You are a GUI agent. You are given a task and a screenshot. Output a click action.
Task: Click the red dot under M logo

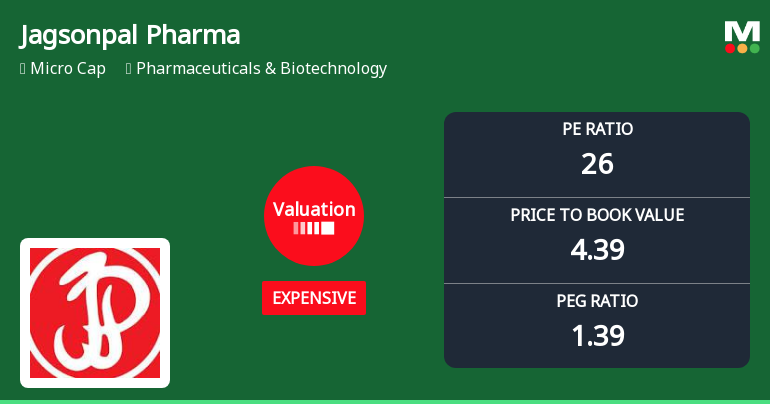[730, 48]
